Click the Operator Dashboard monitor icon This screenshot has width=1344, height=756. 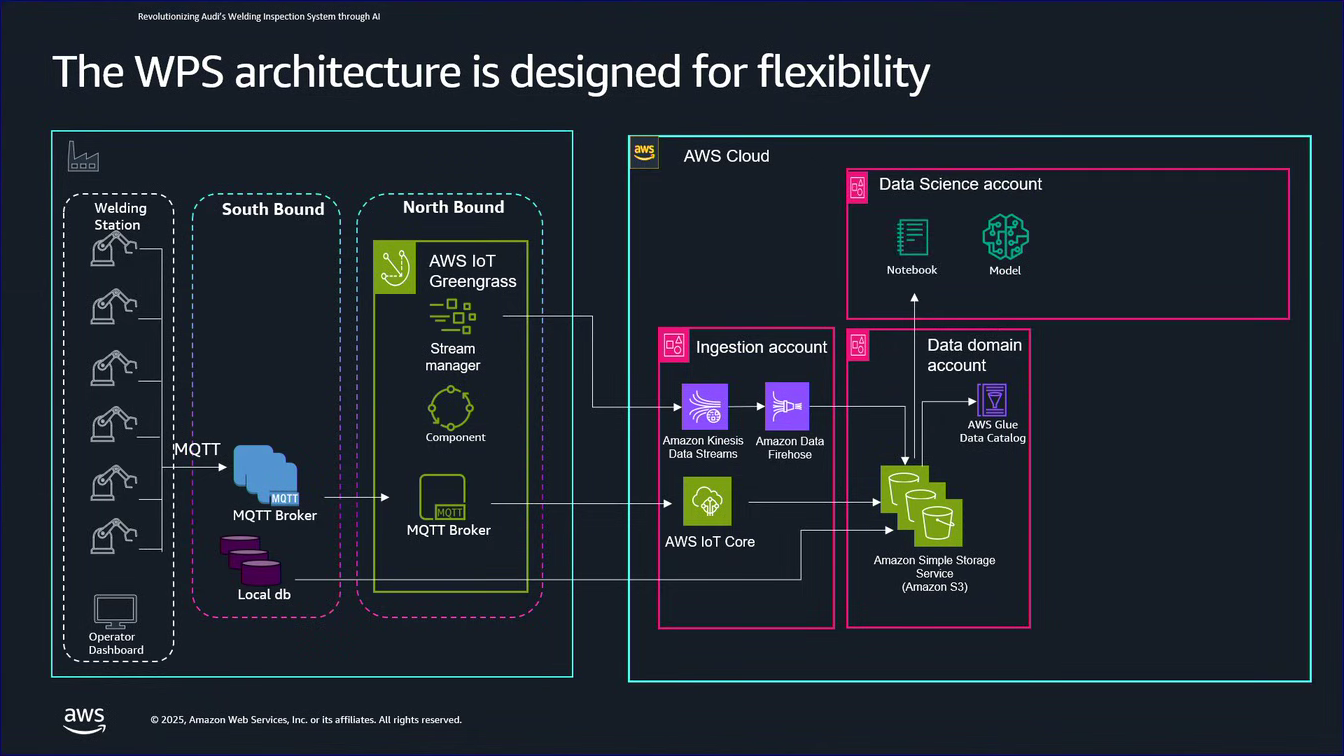pyautogui.click(x=115, y=611)
